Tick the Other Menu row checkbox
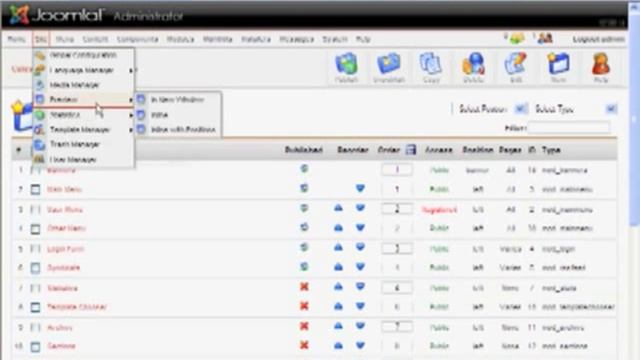Screen dimensions: 640x360 click(36, 229)
